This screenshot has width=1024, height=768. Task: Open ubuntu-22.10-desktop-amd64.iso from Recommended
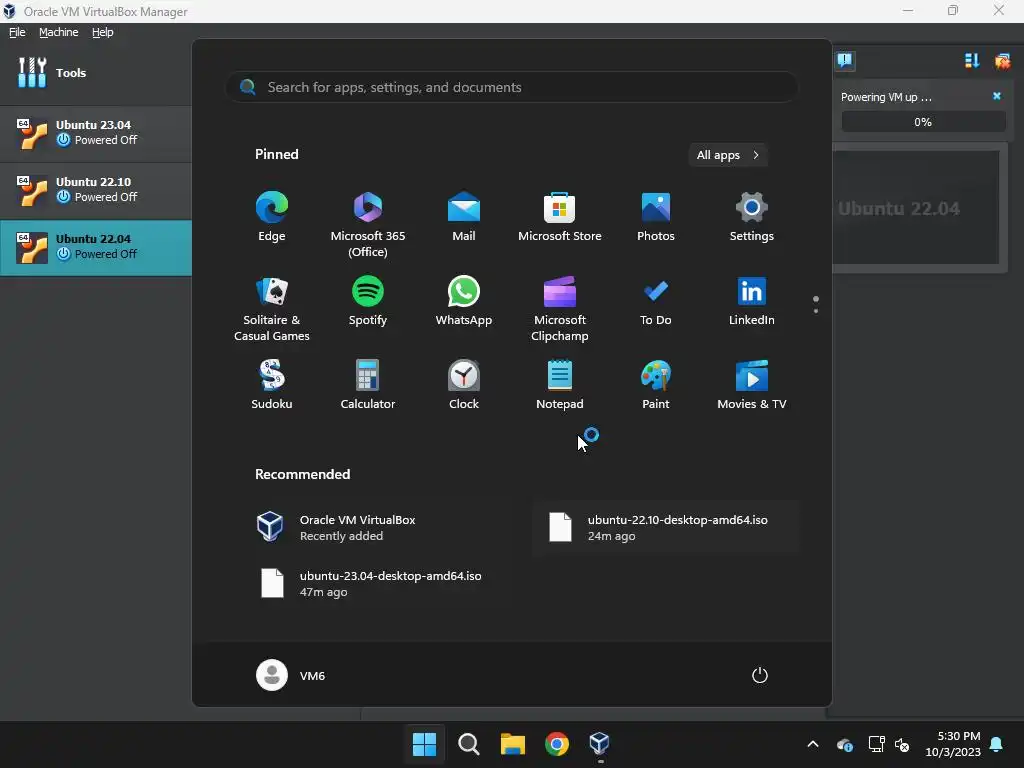(x=667, y=528)
